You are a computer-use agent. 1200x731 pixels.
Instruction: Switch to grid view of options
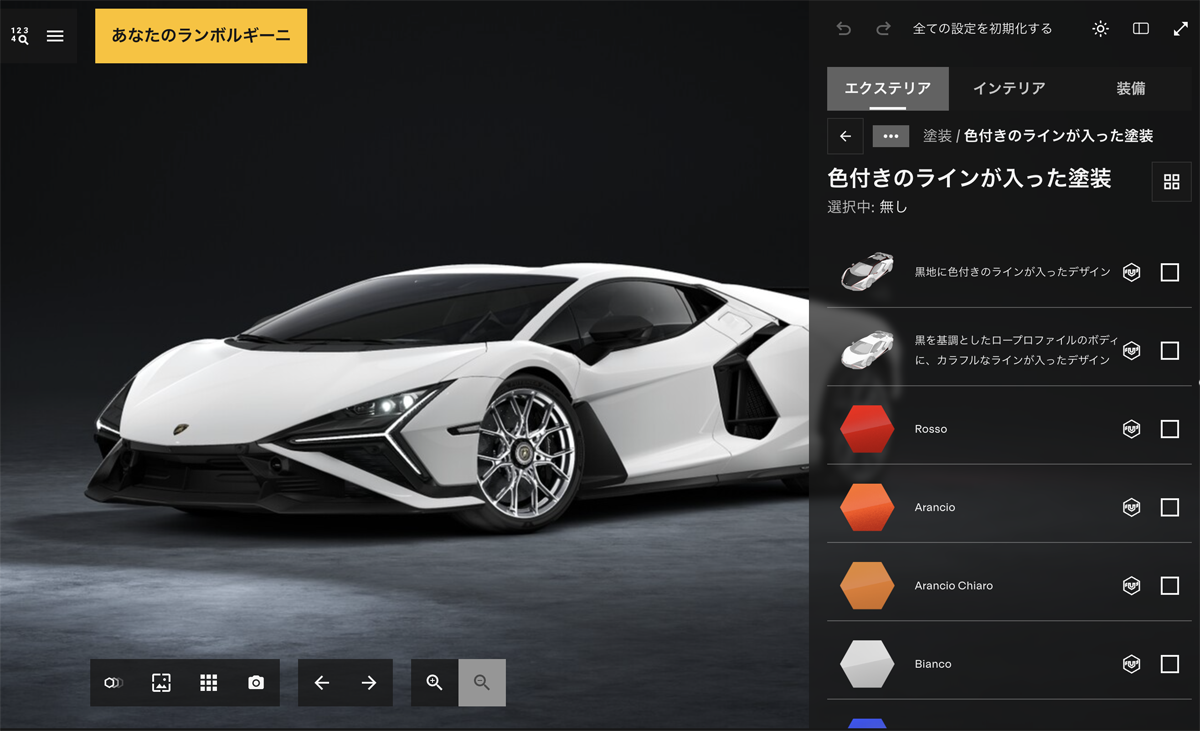point(1172,182)
